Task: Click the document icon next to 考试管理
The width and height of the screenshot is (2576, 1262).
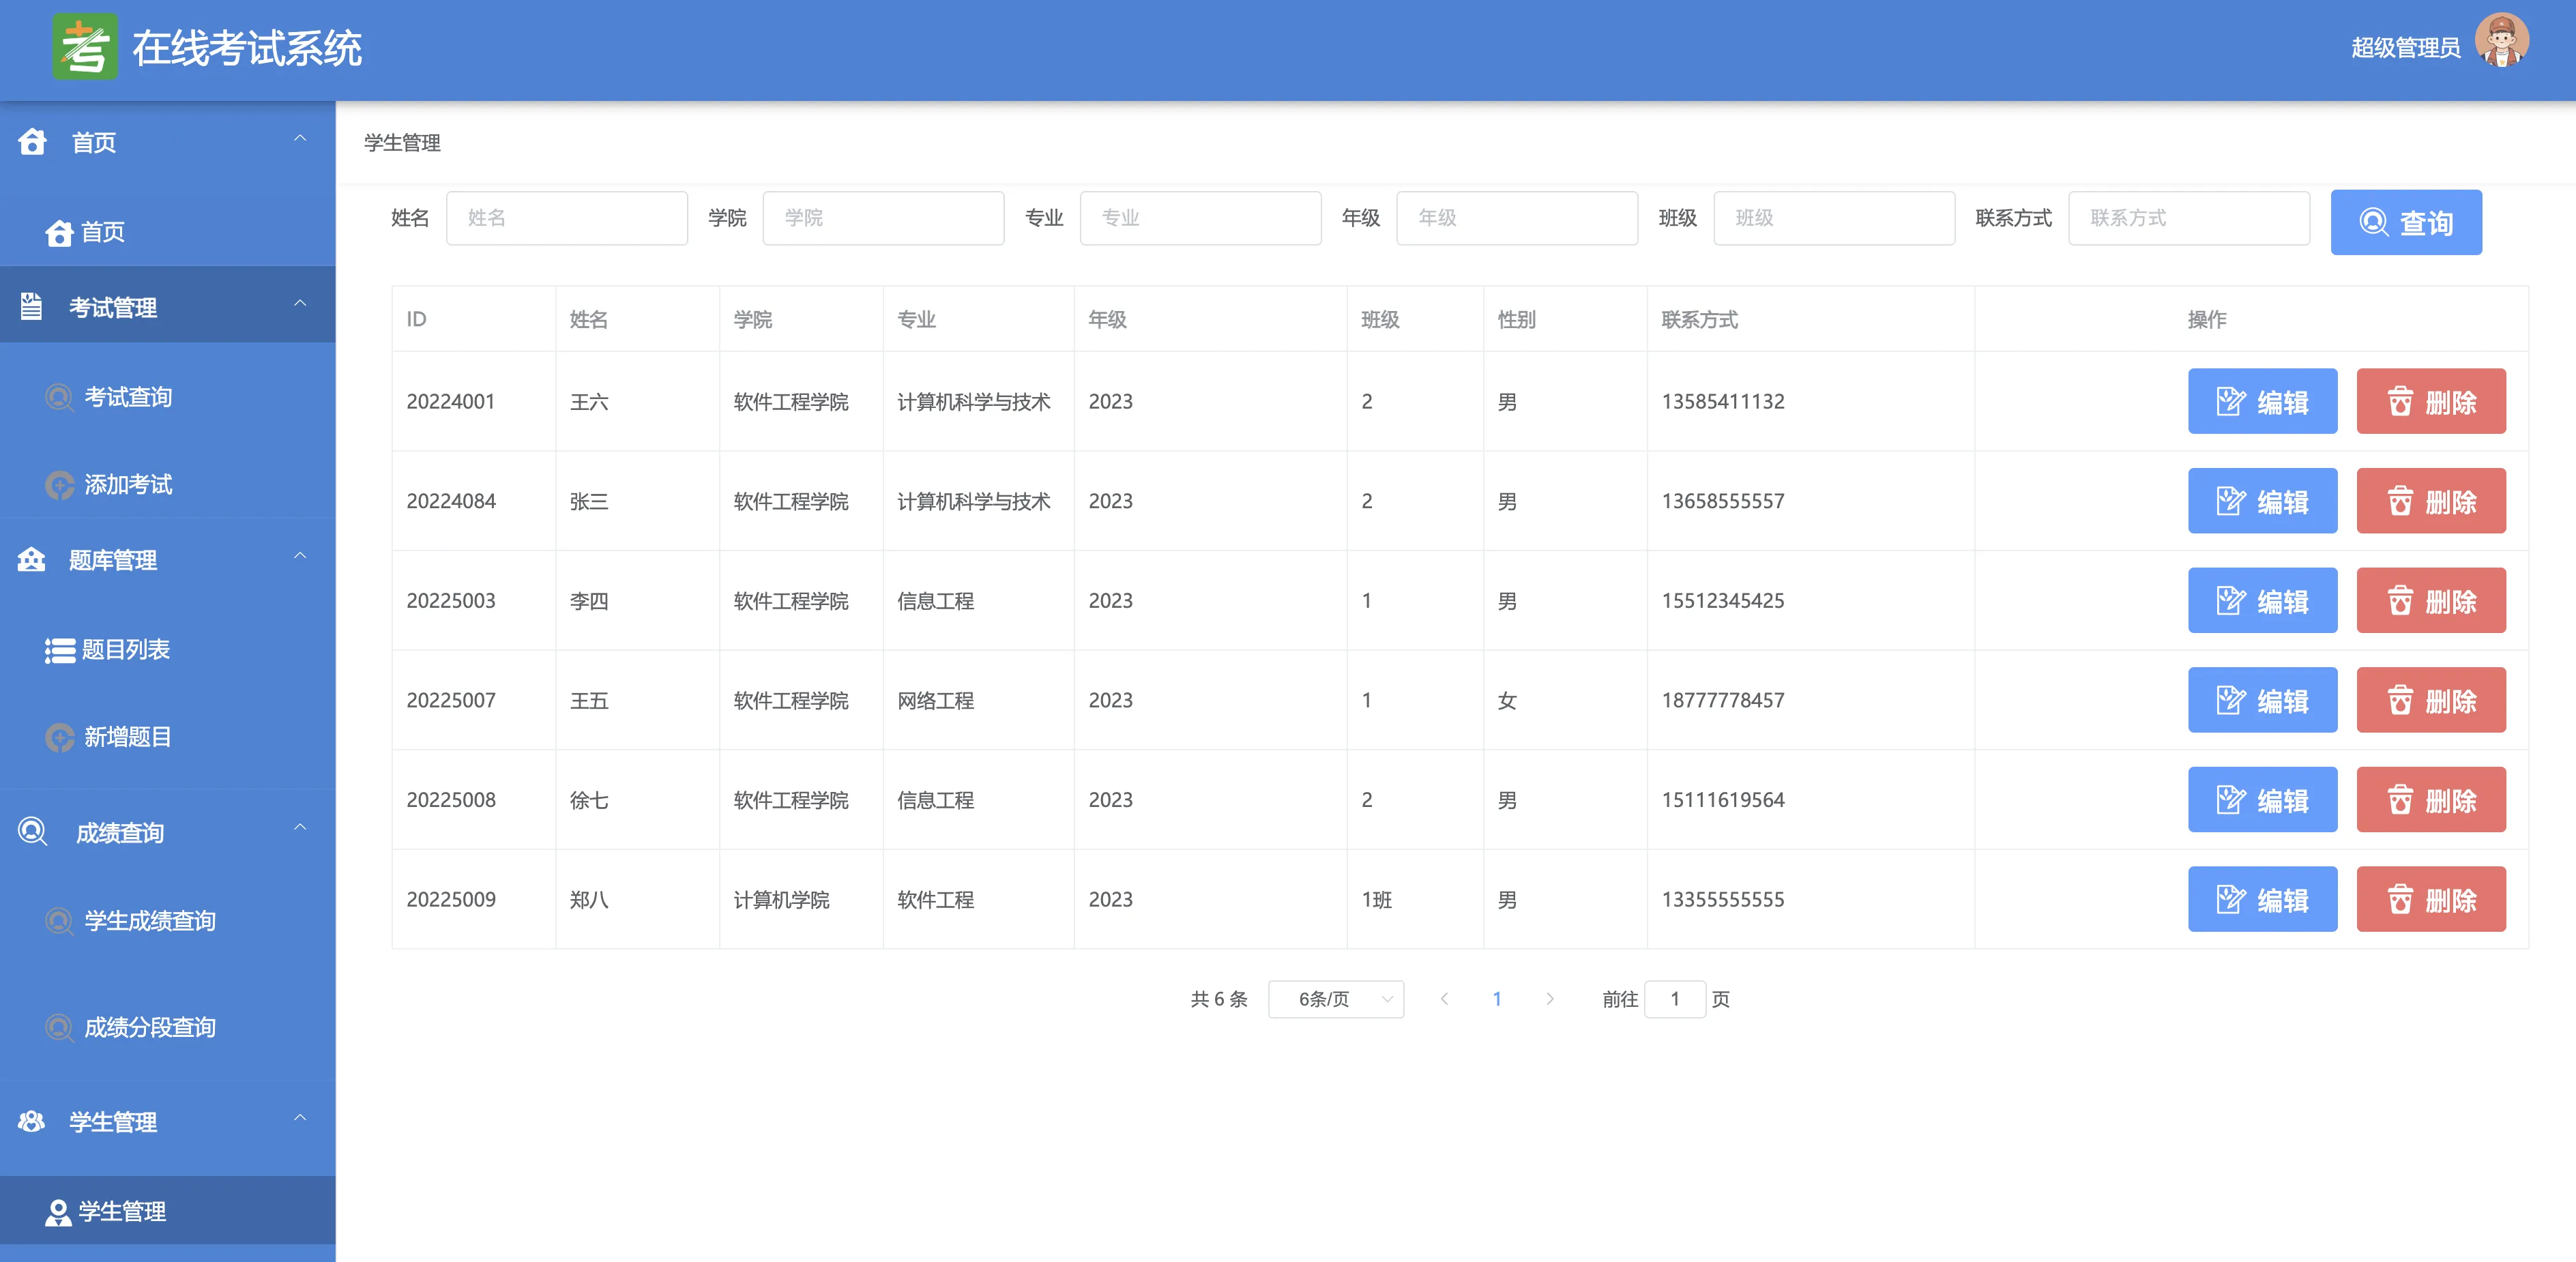Action: point(32,307)
